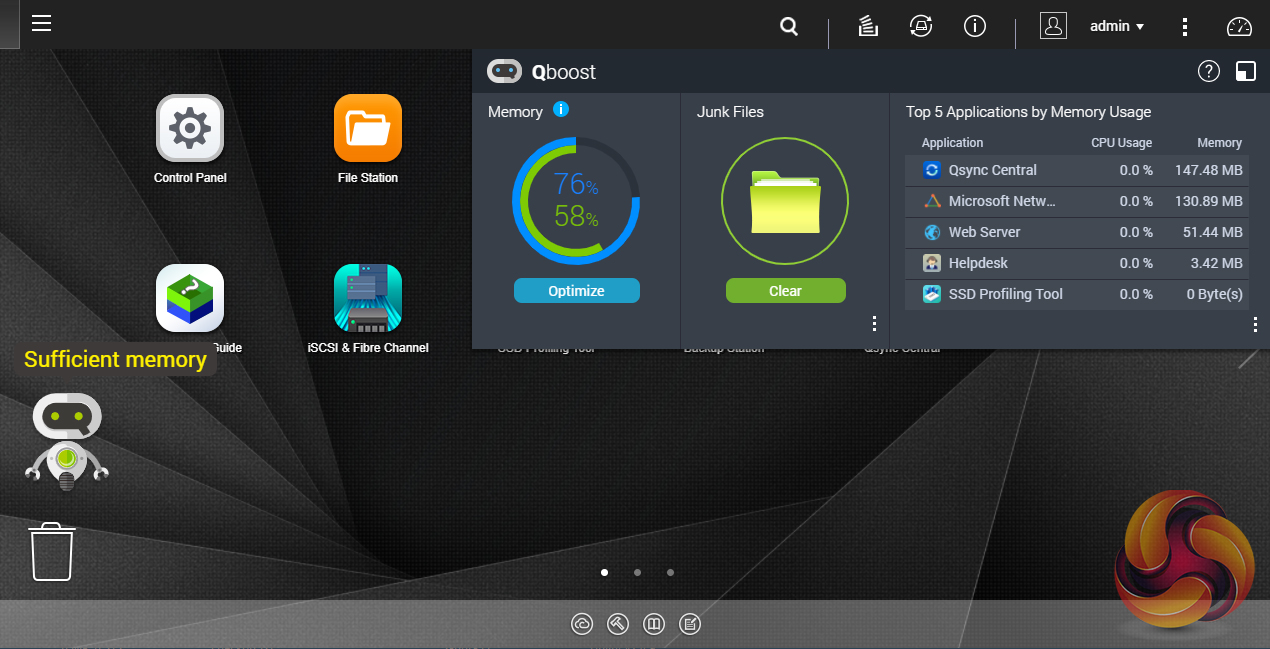Click the Memory usage ring gauge
The image size is (1270, 649).
pos(576,201)
